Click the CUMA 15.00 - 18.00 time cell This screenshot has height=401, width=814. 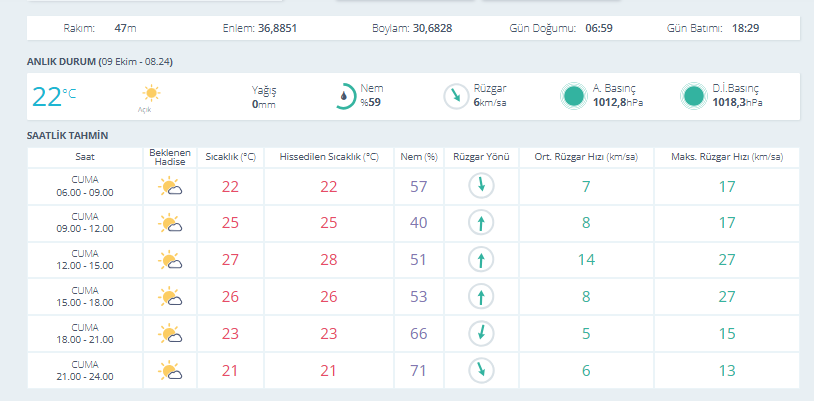point(85,297)
